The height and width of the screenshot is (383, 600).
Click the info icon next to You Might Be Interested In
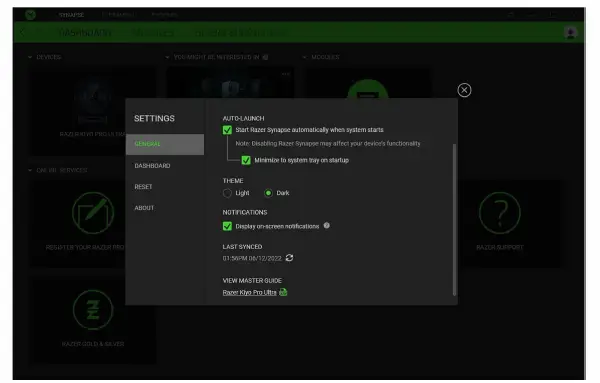point(266,57)
